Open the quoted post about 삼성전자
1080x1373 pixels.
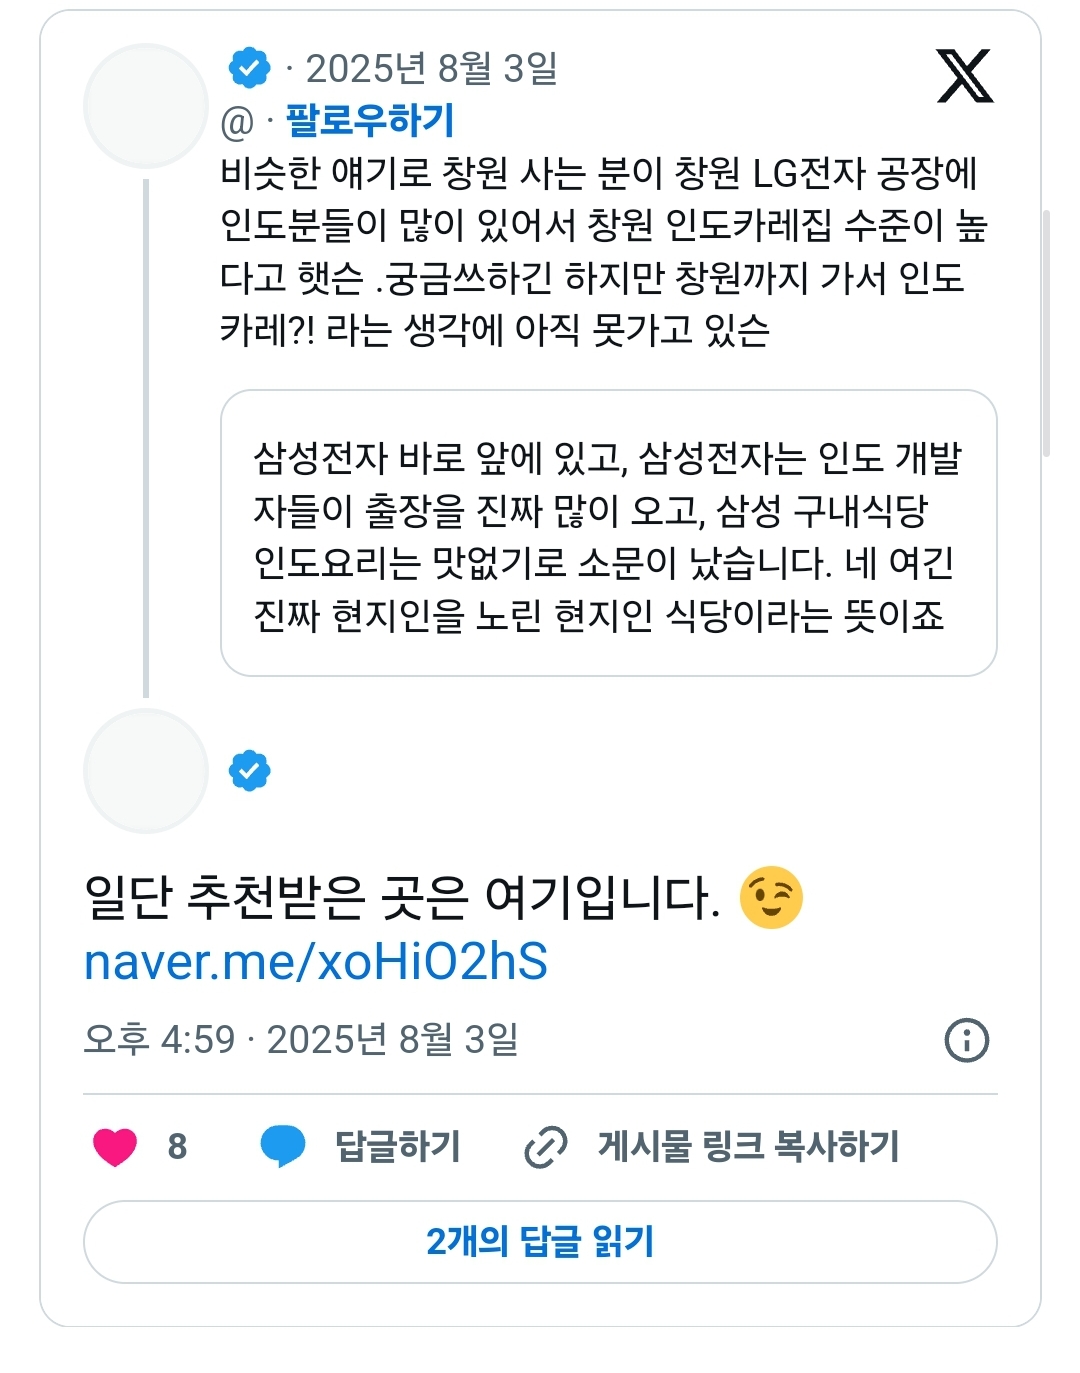pos(608,533)
